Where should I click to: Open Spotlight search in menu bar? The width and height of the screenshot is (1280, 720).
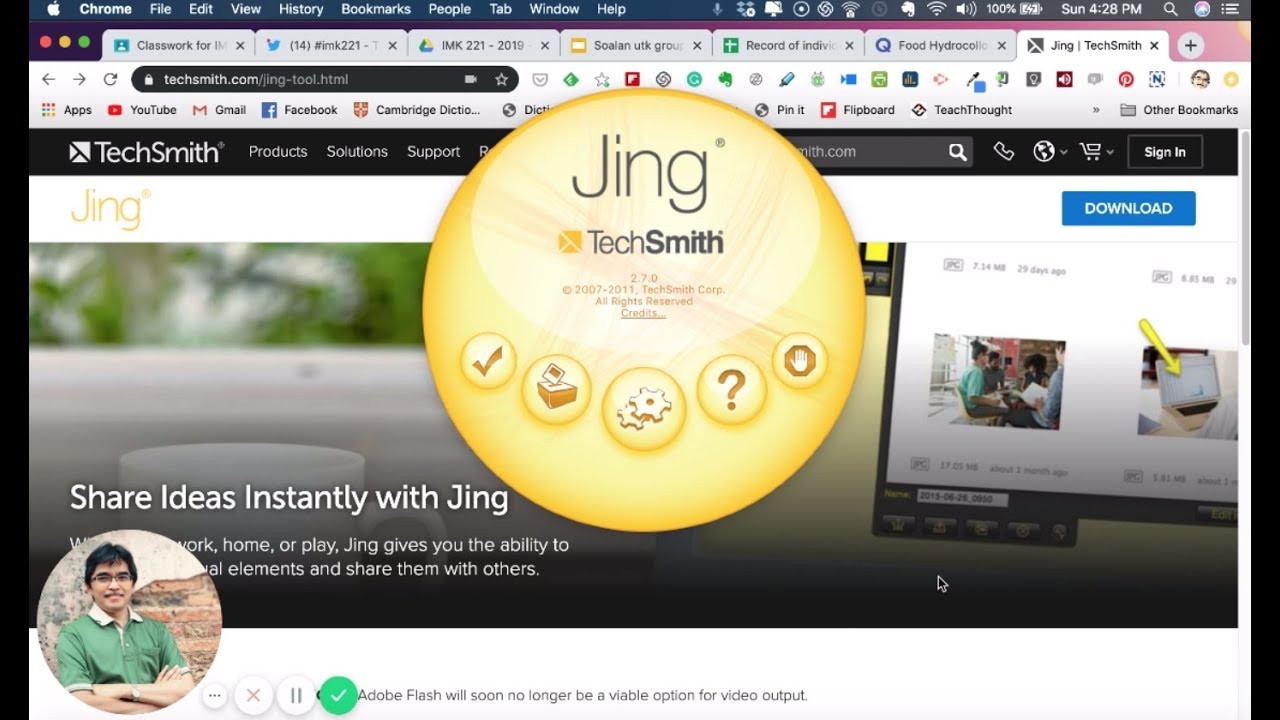coord(1170,9)
